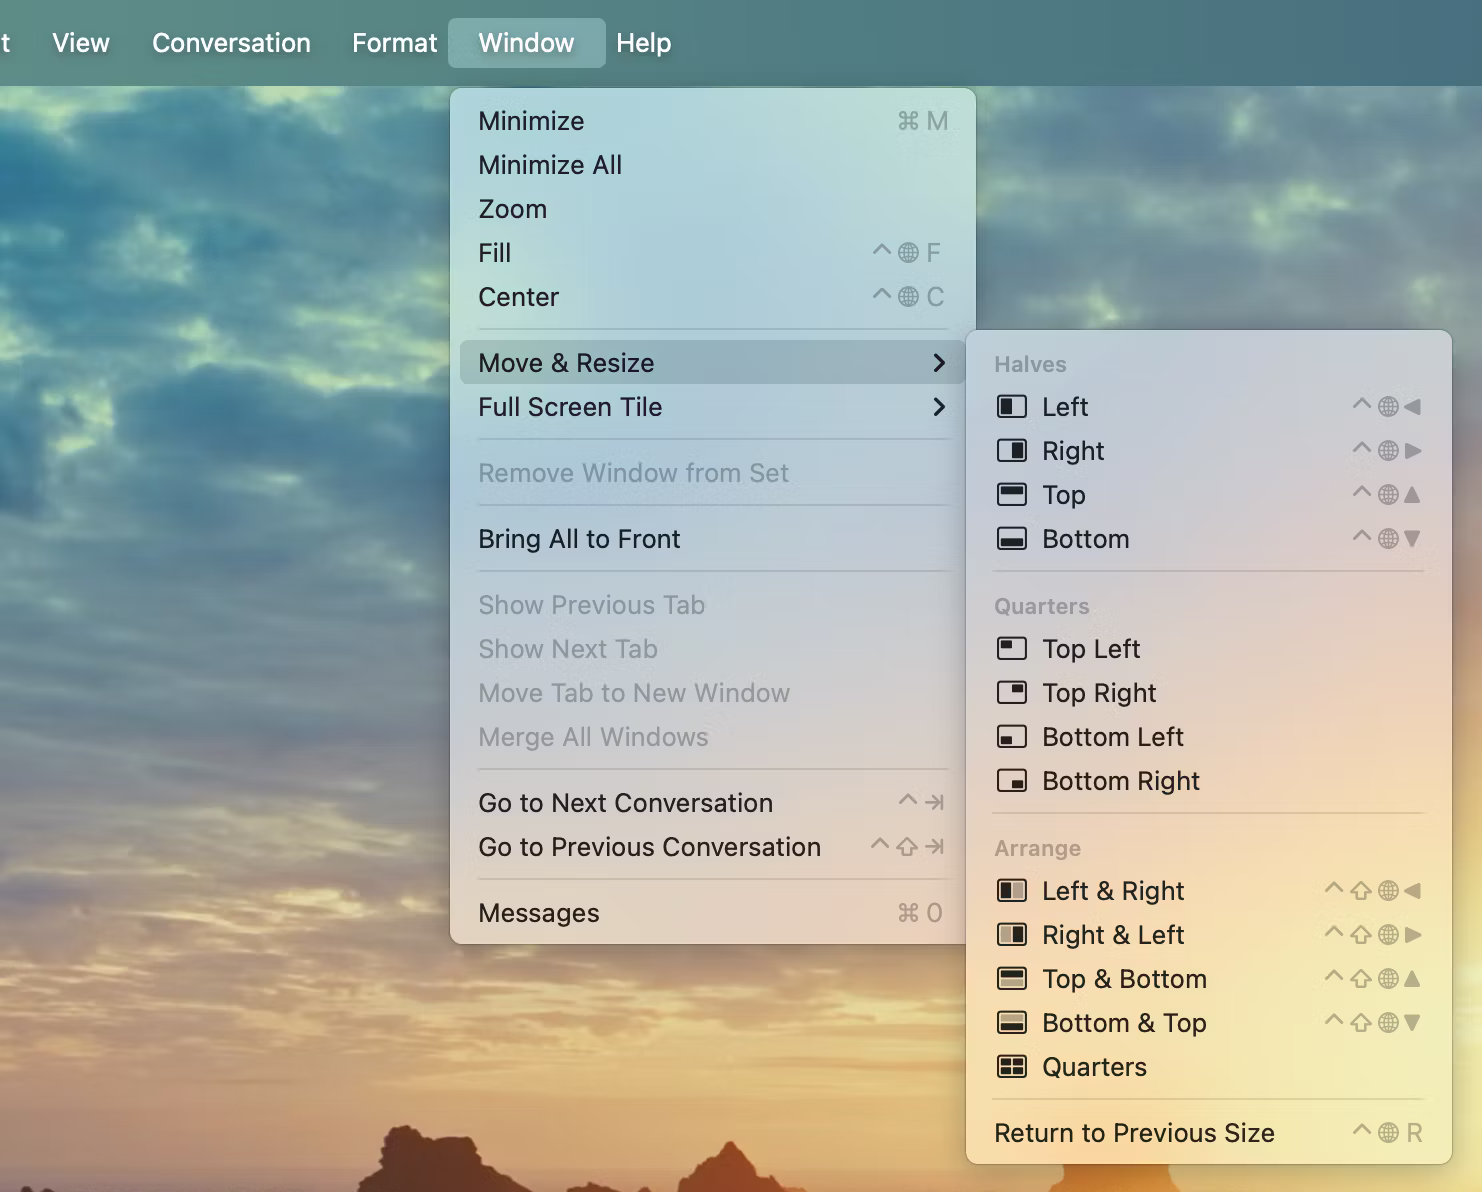Viewport: 1482px width, 1192px height.
Task: Click the Right & Left label
Action: pos(1113,935)
